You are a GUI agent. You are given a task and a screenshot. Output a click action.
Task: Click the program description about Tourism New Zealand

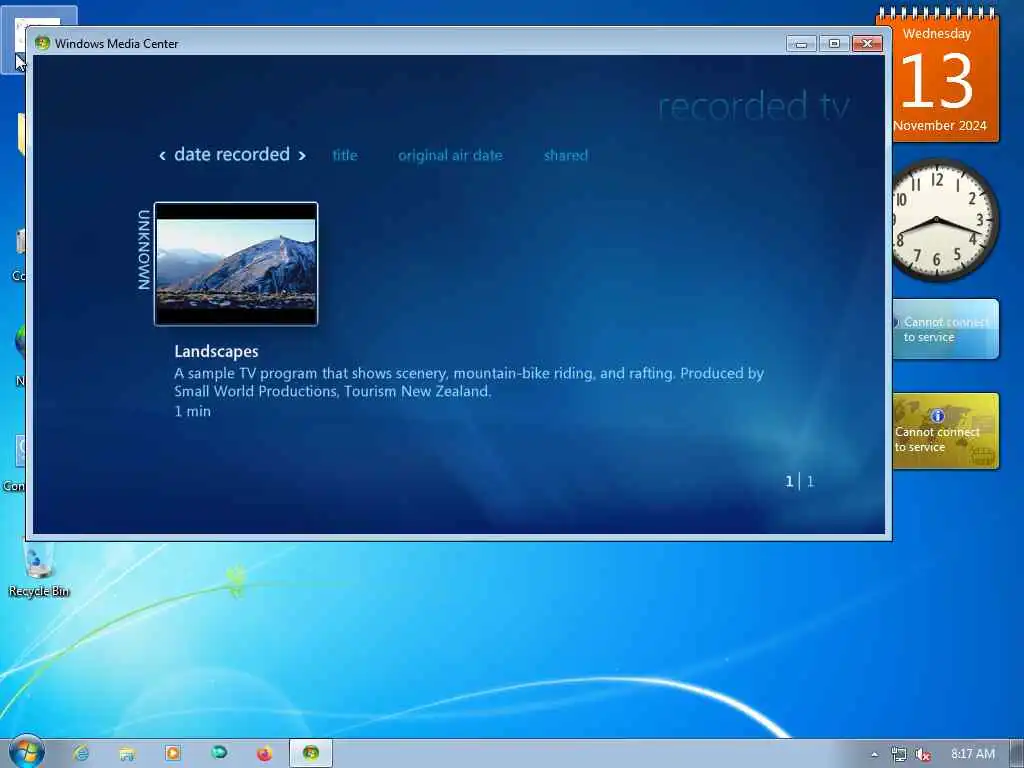click(469, 382)
